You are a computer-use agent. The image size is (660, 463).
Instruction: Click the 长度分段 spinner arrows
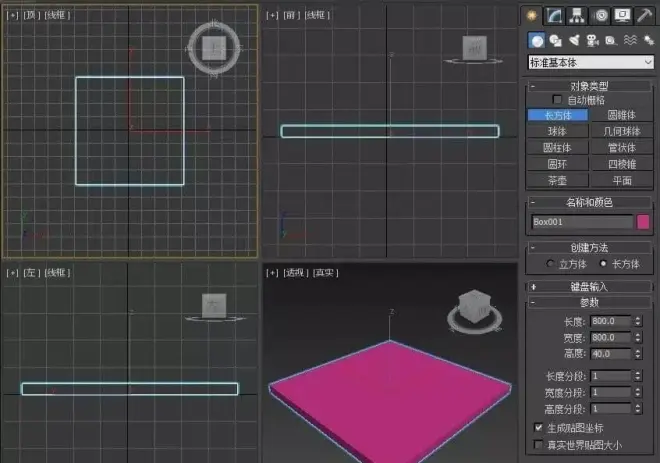[x=638, y=376]
